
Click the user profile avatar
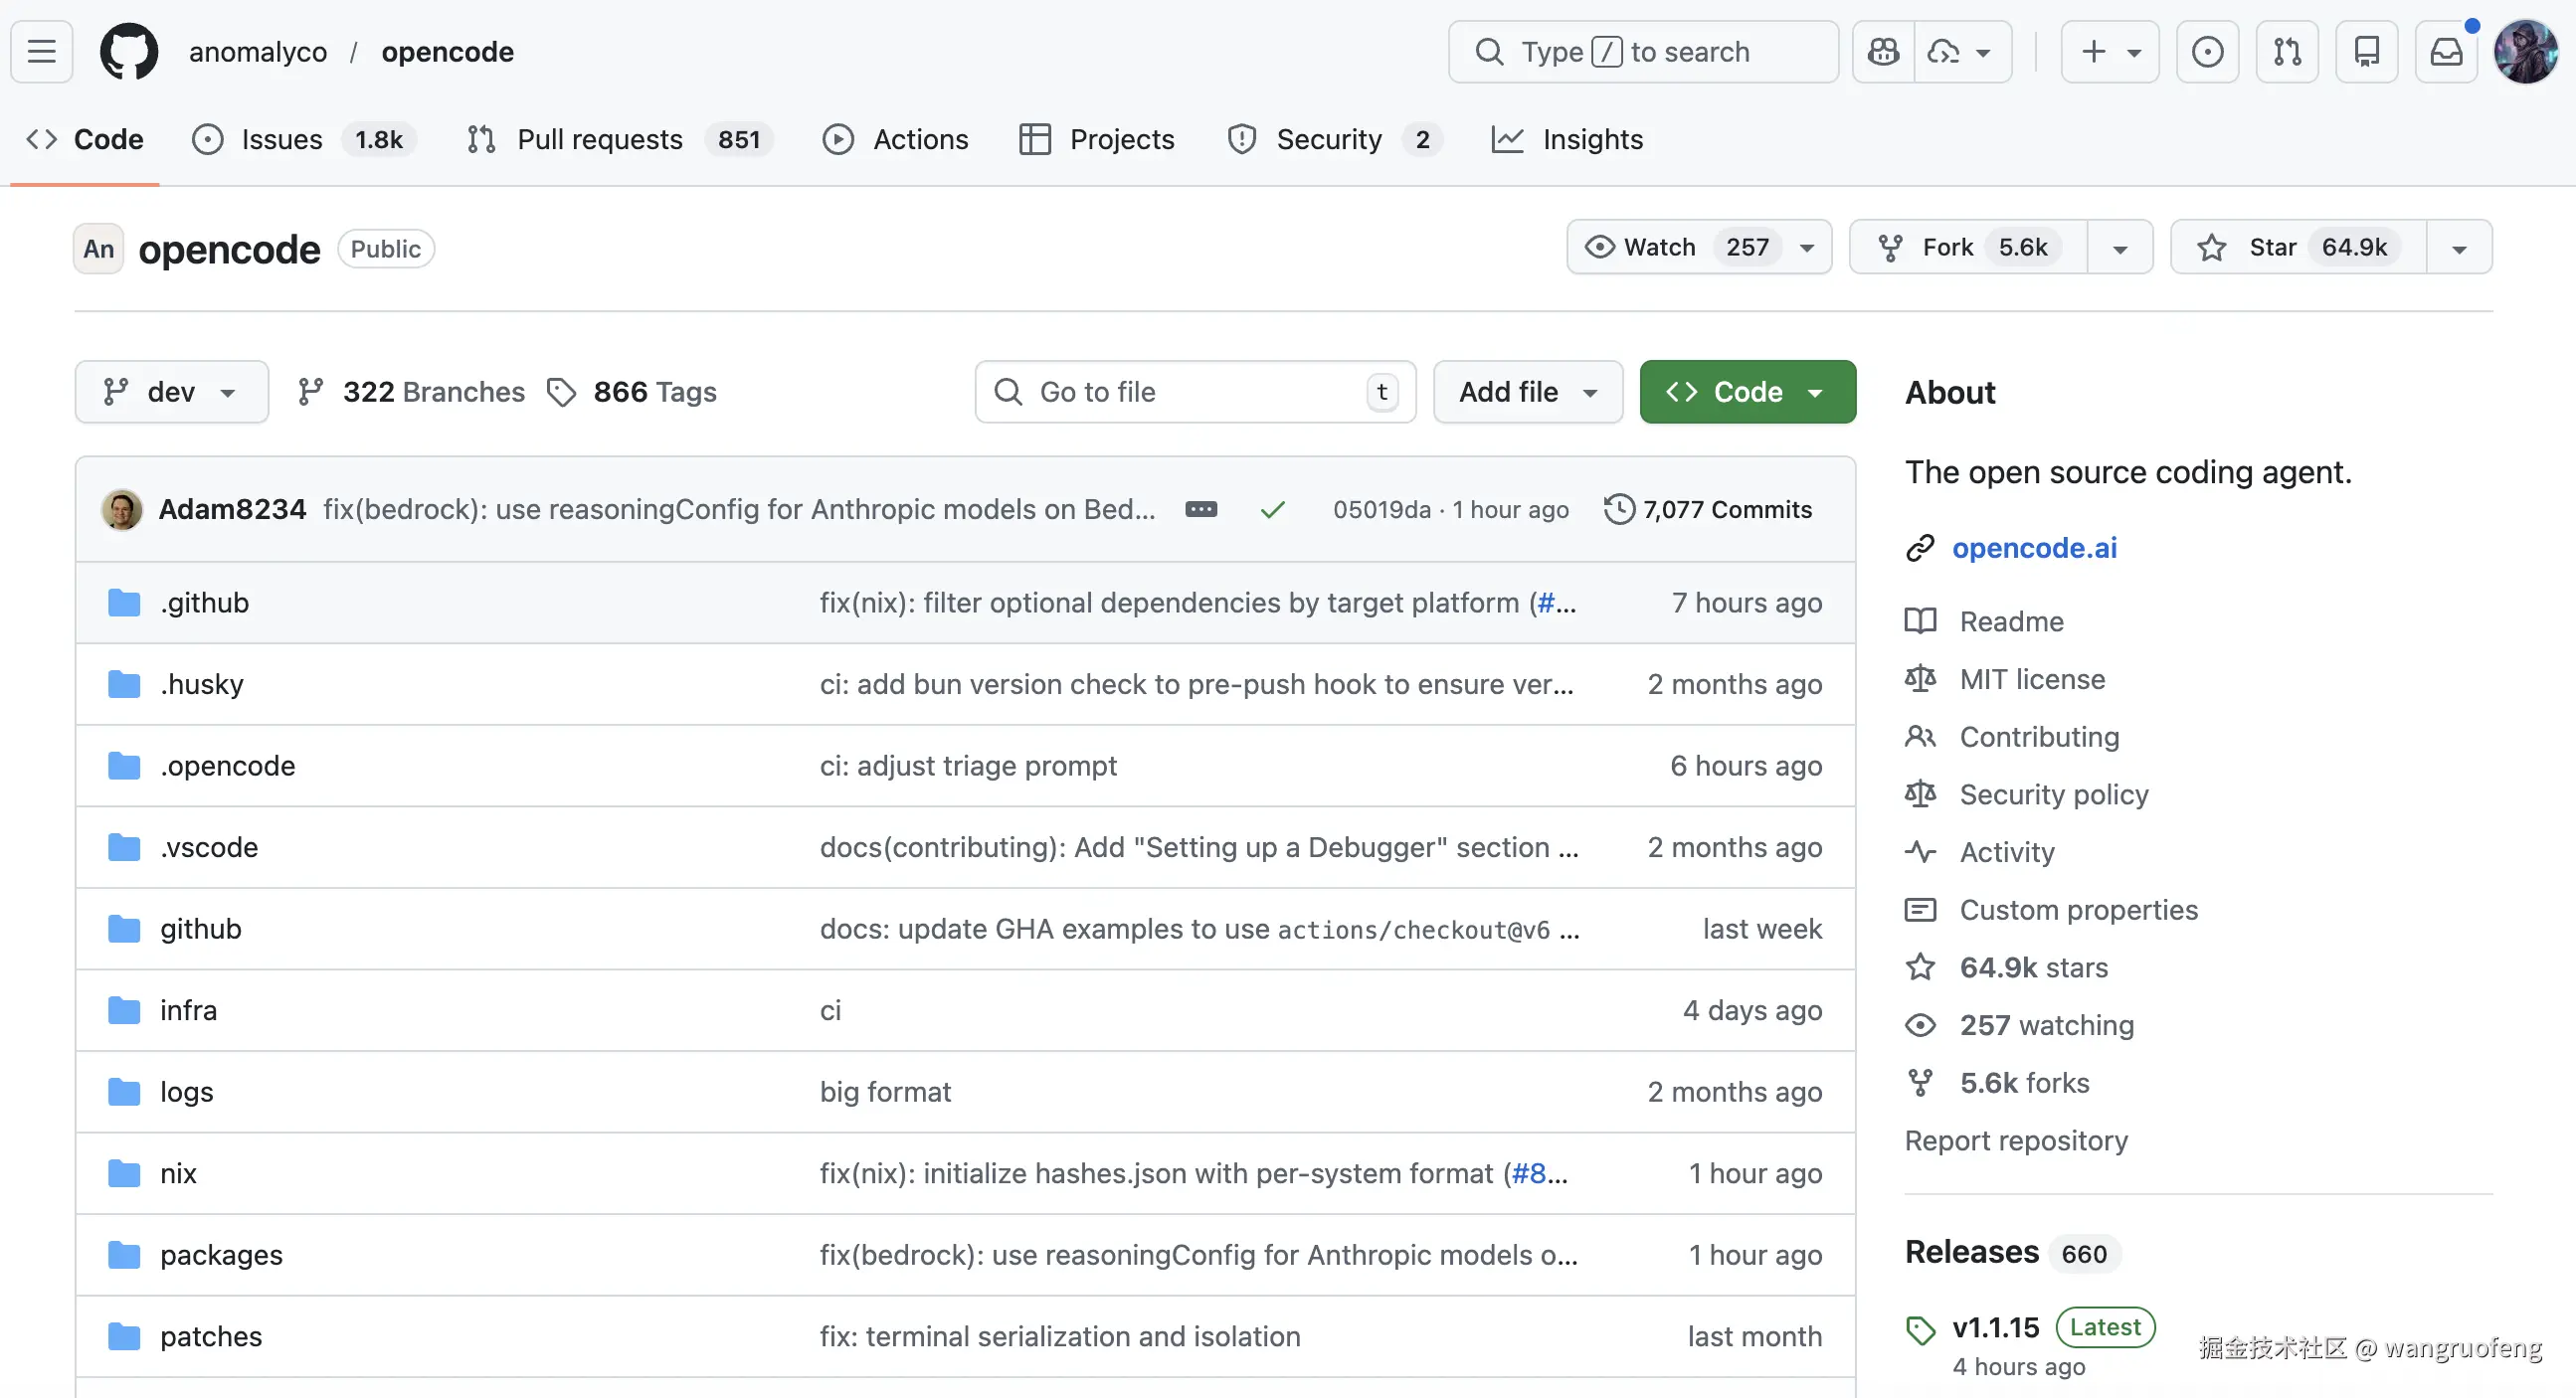tap(2524, 51)
